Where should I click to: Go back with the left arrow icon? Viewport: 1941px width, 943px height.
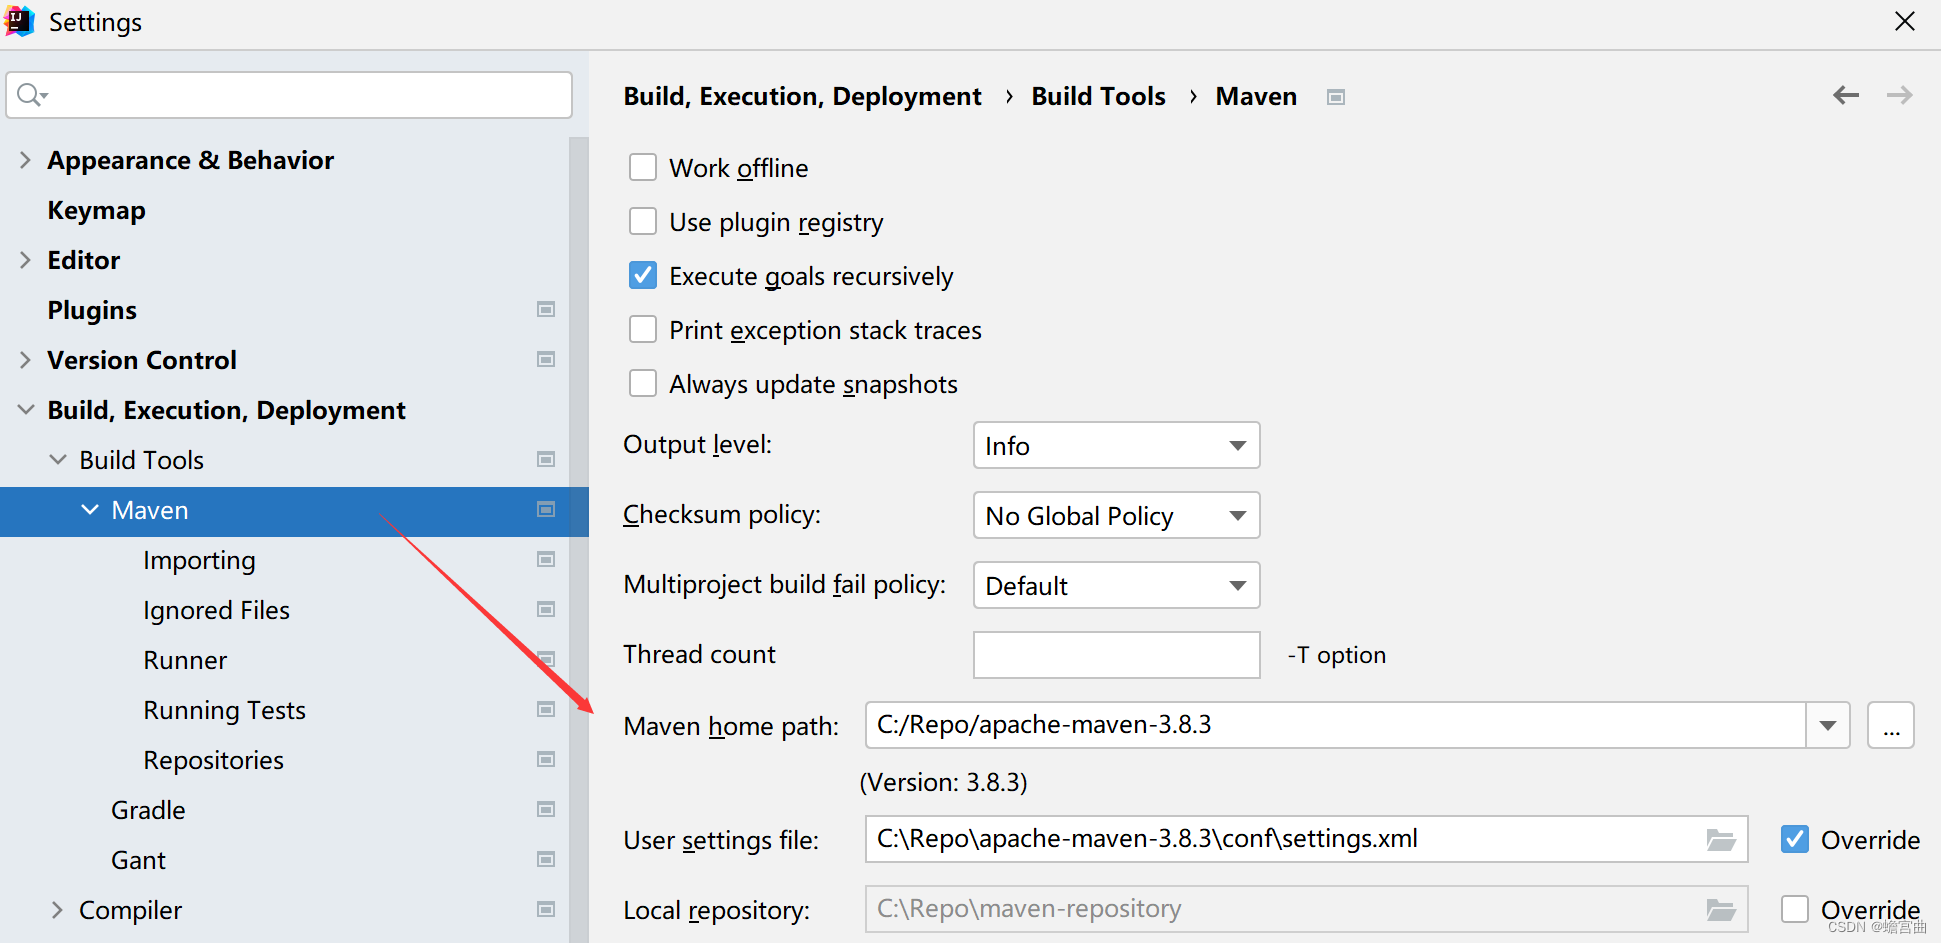pyautogui.click(x=1845, y=95)
